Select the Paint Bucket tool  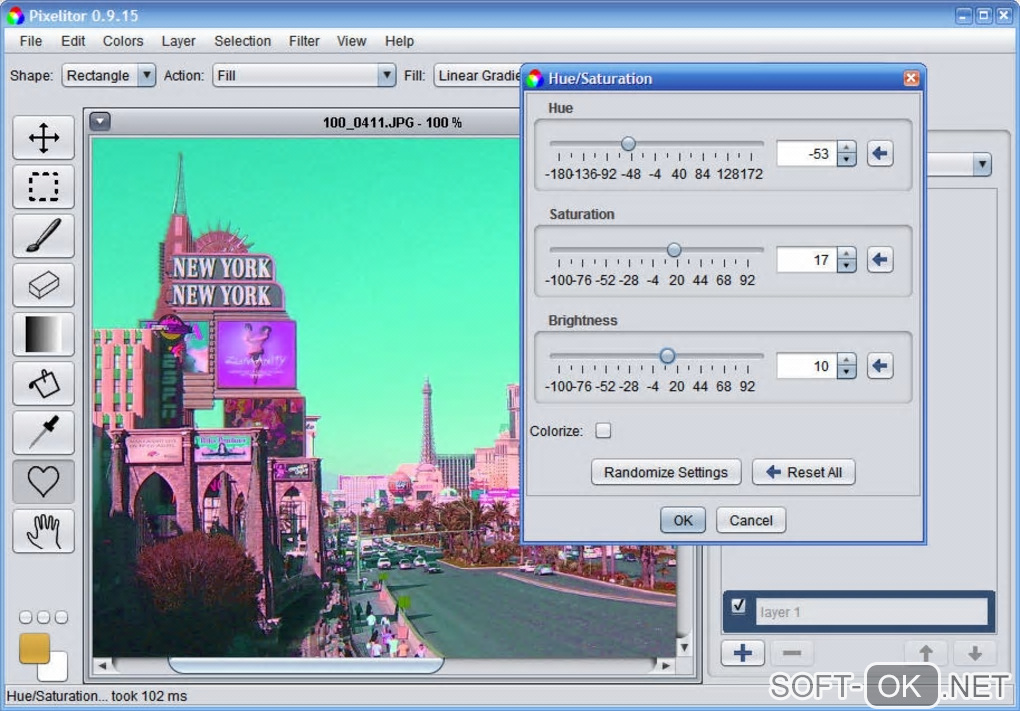point(44,383)
